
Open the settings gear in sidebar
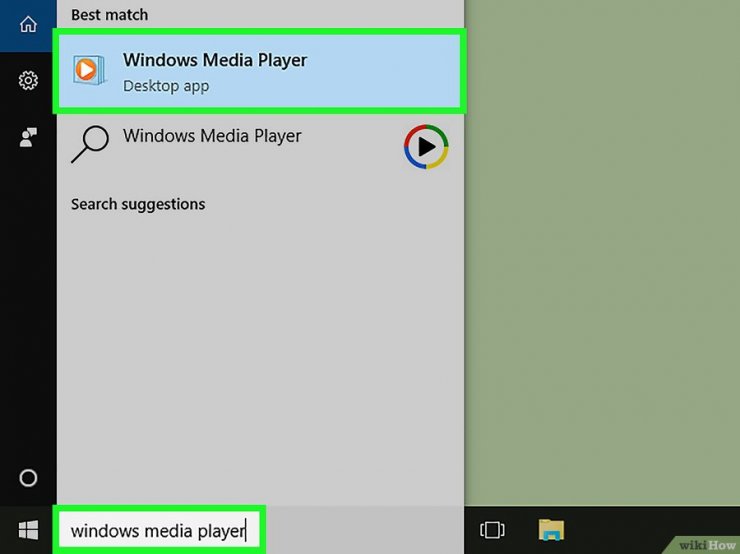[x=28, y=81]
